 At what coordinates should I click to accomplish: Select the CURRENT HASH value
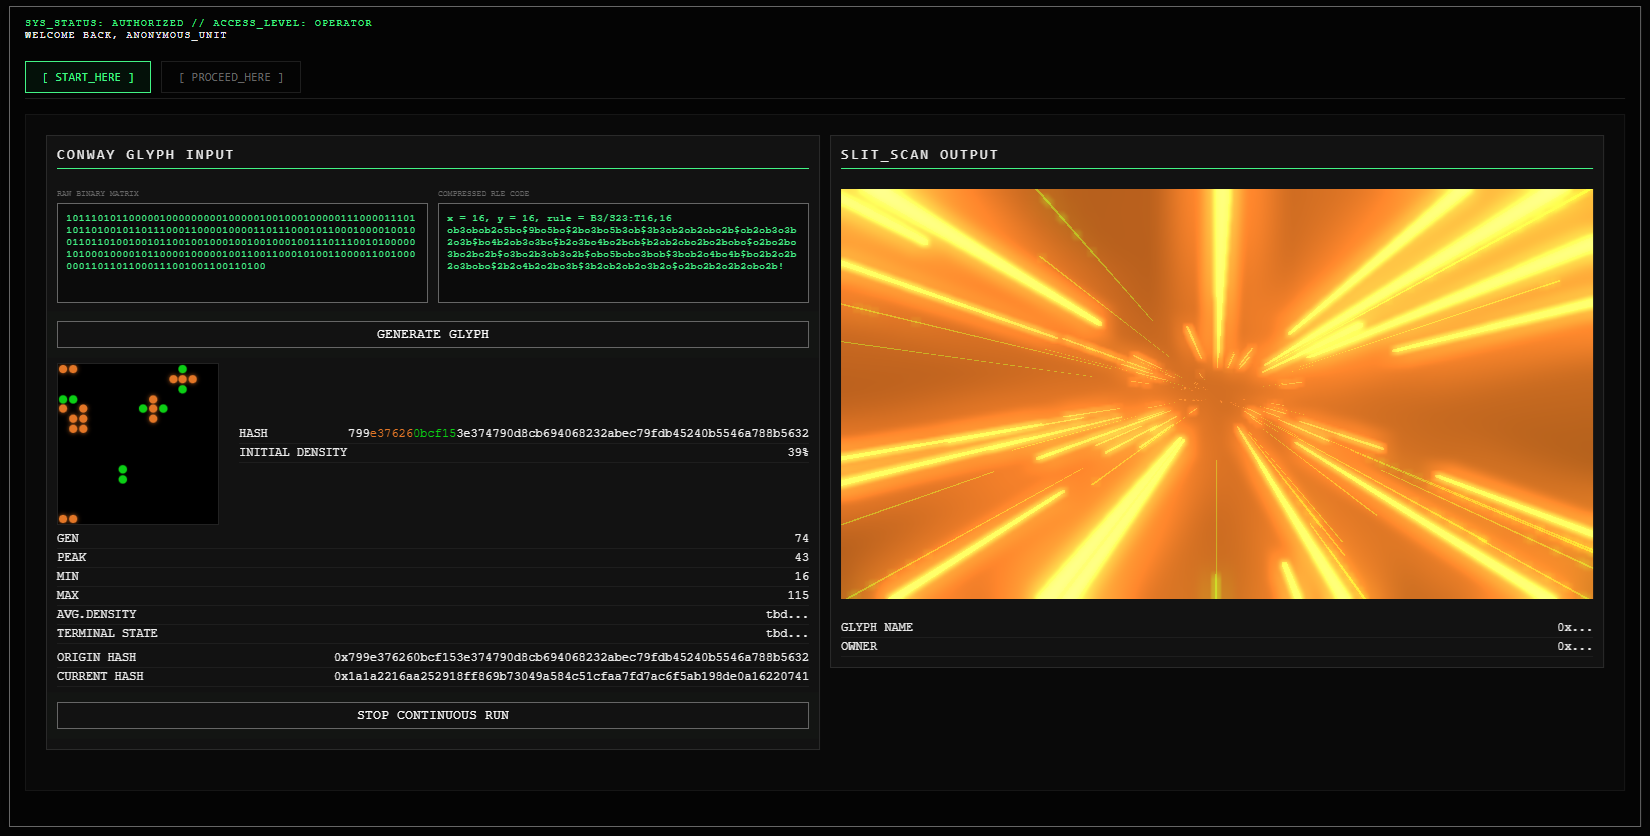(571, 676)
